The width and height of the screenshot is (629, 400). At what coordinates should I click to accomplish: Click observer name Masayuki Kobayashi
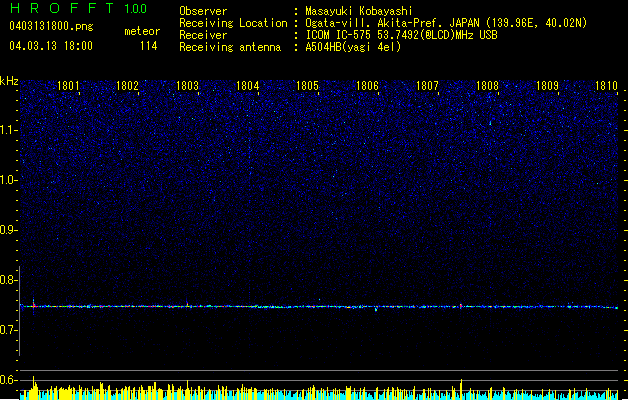(359, 11)
